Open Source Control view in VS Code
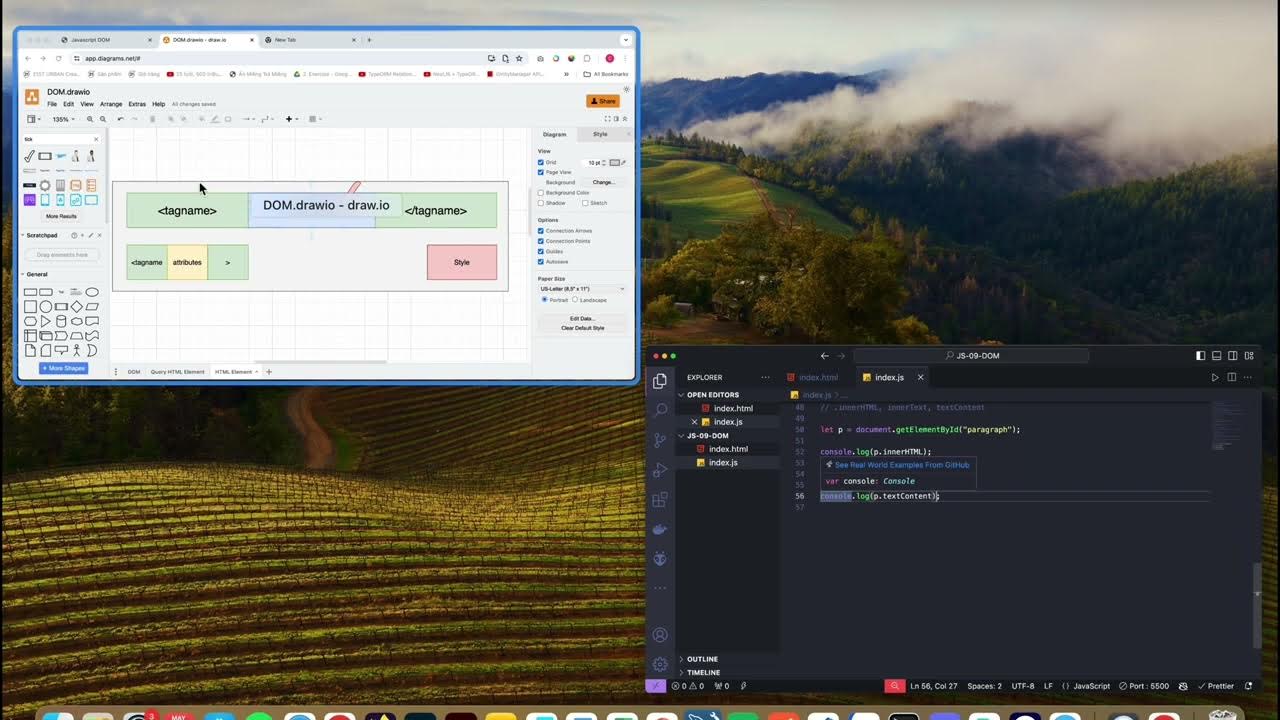The height and width of the screenshot is (720, 1280). 660,440
